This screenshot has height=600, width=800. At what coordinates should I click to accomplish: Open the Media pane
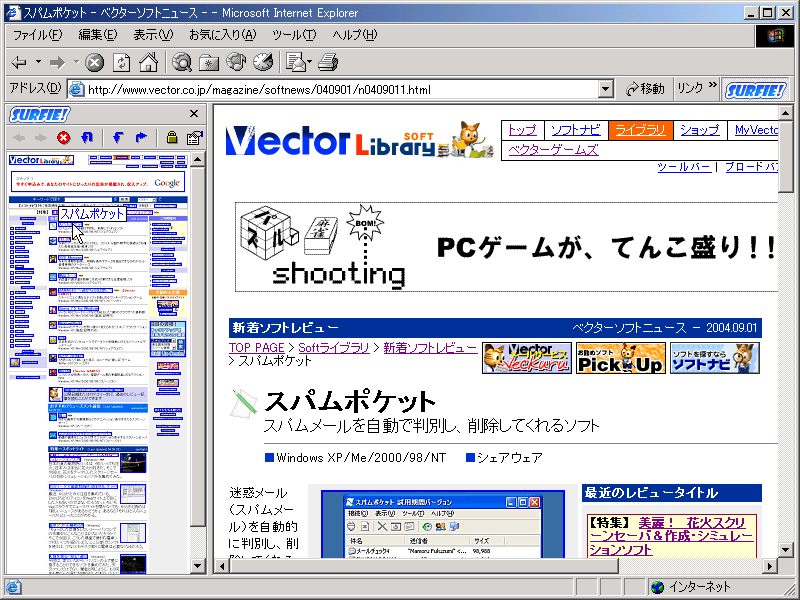(236, 63)
